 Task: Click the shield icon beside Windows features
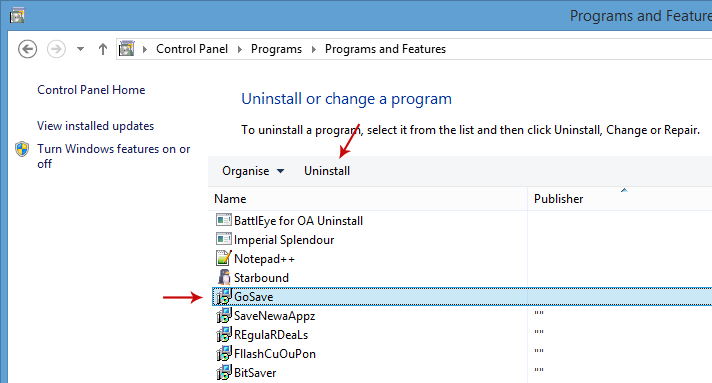22,149
